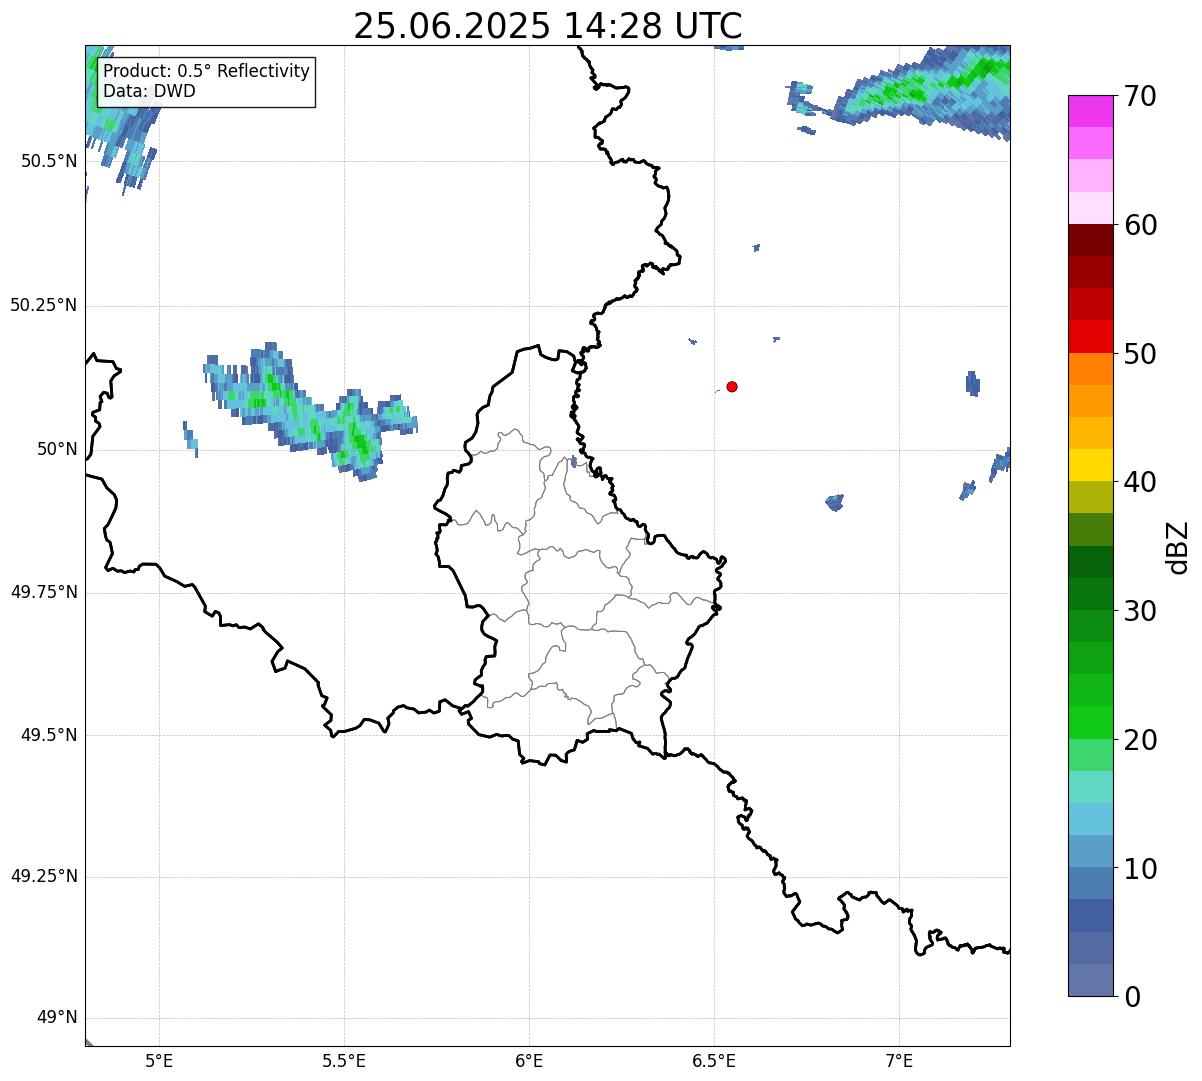Click the 49°N latitude label

click(x=57, y=1018)
